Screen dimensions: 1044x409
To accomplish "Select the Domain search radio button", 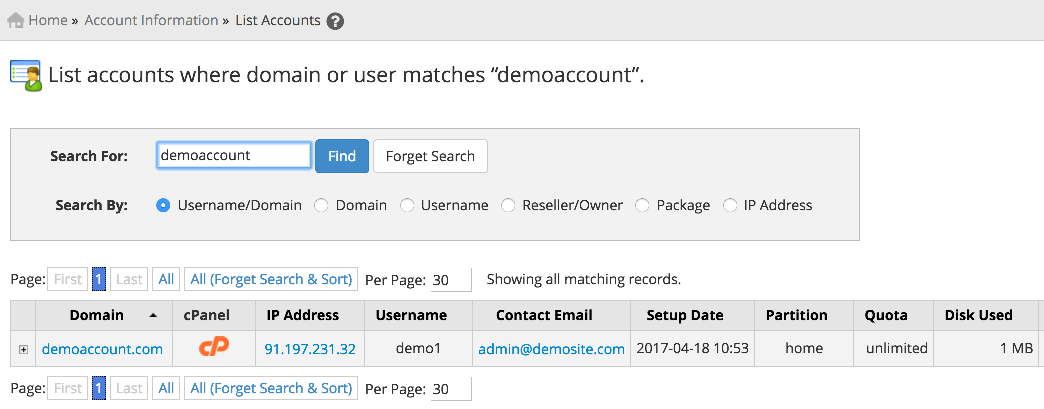I will [x=321, y=205].
